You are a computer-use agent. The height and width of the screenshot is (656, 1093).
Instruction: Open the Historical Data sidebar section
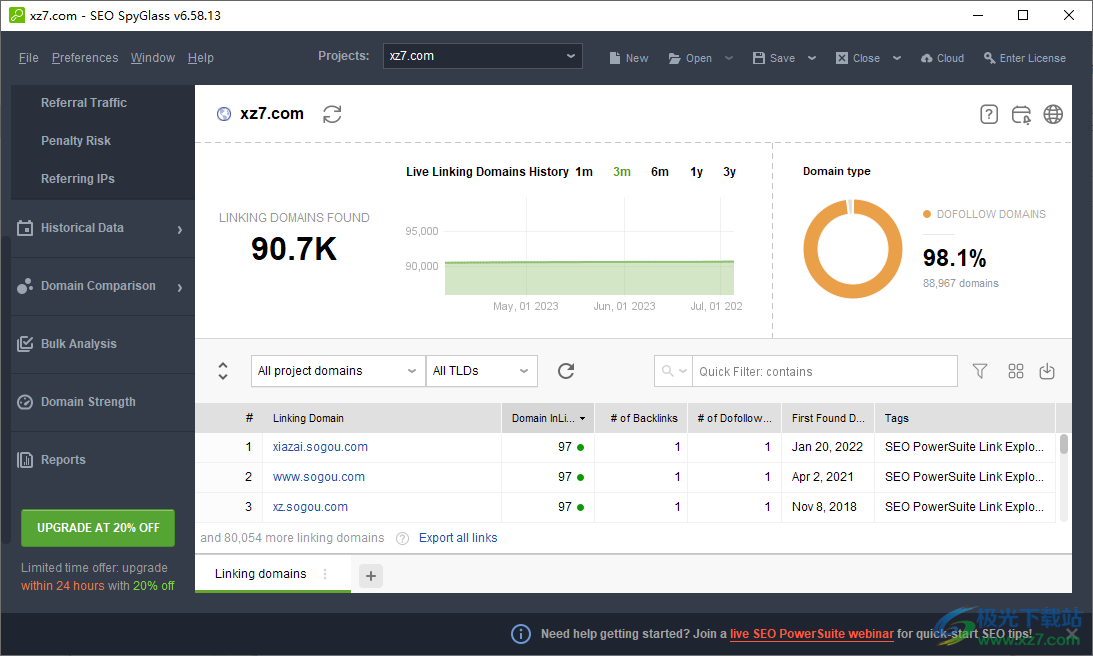102,228
